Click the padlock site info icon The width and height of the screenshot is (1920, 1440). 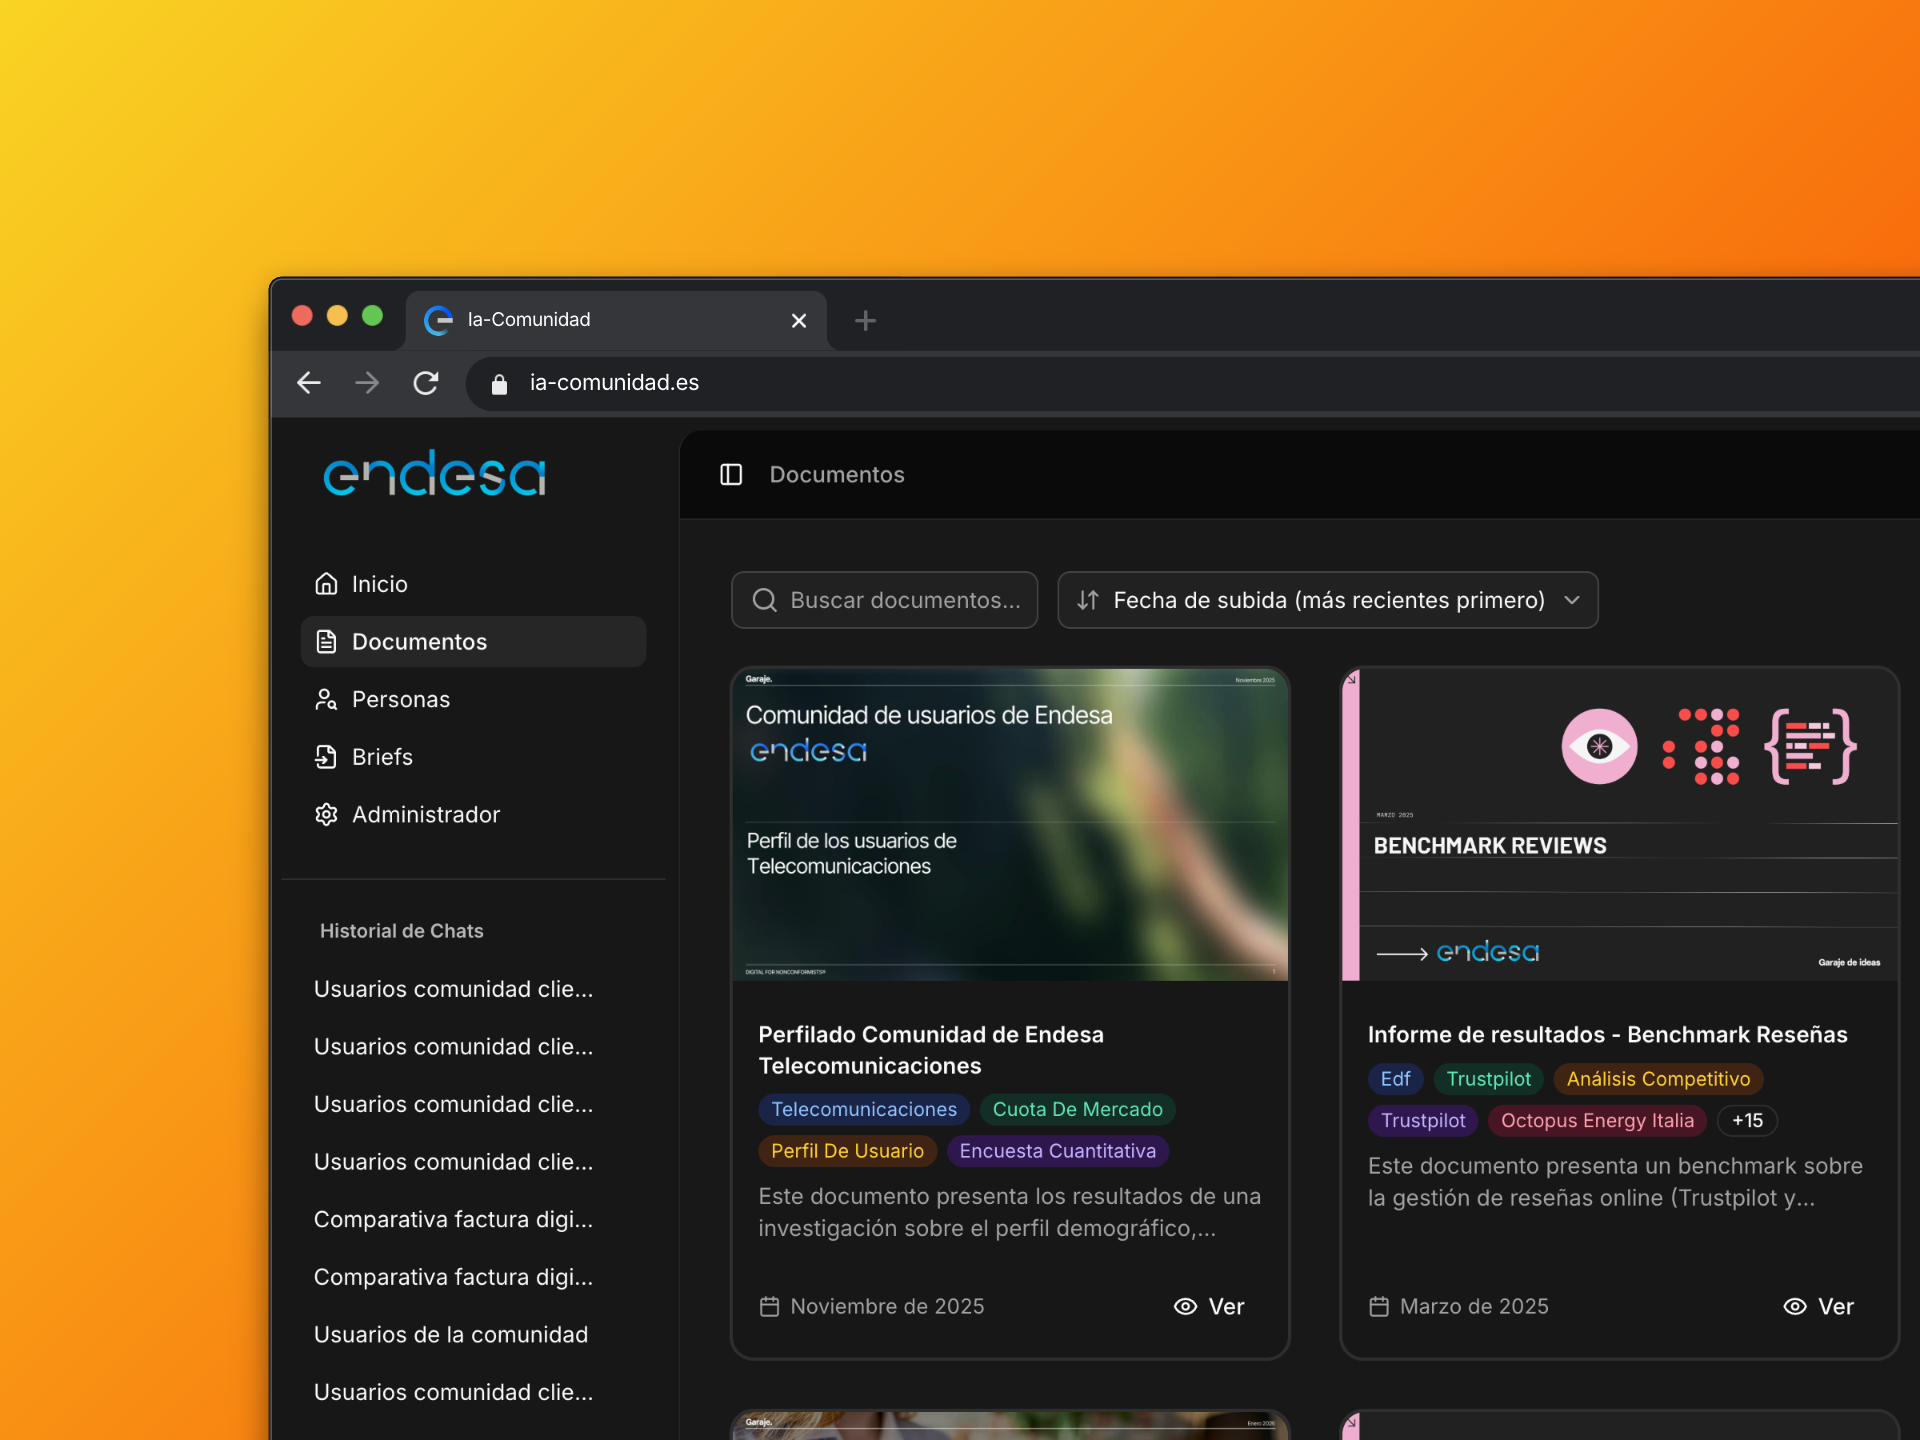(x=499, y=383)
